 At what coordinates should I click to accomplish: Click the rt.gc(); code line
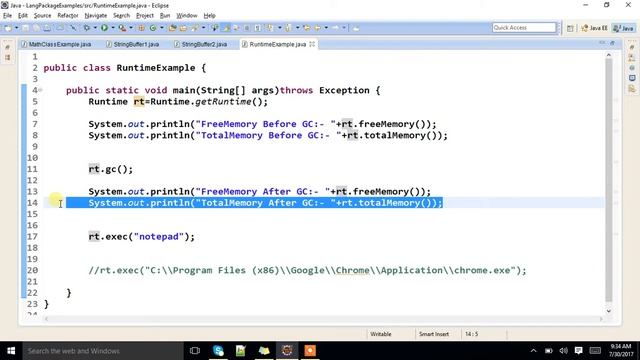(111, 169)
